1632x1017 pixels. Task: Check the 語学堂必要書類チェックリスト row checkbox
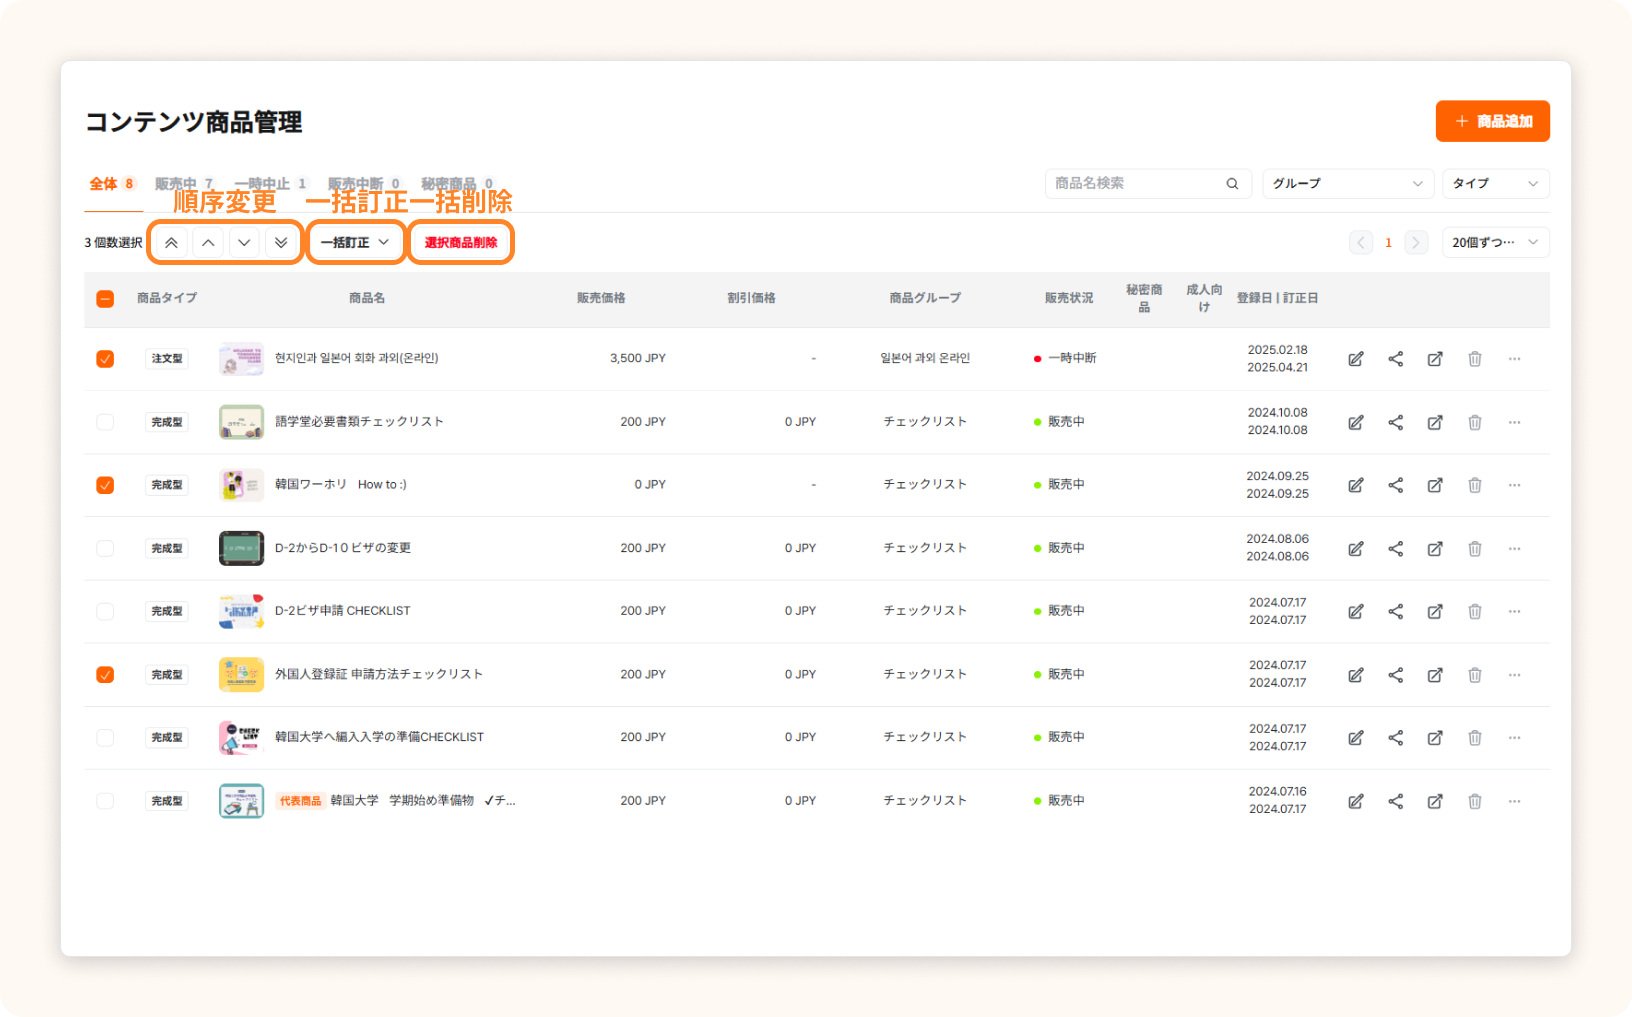point(105,422)
